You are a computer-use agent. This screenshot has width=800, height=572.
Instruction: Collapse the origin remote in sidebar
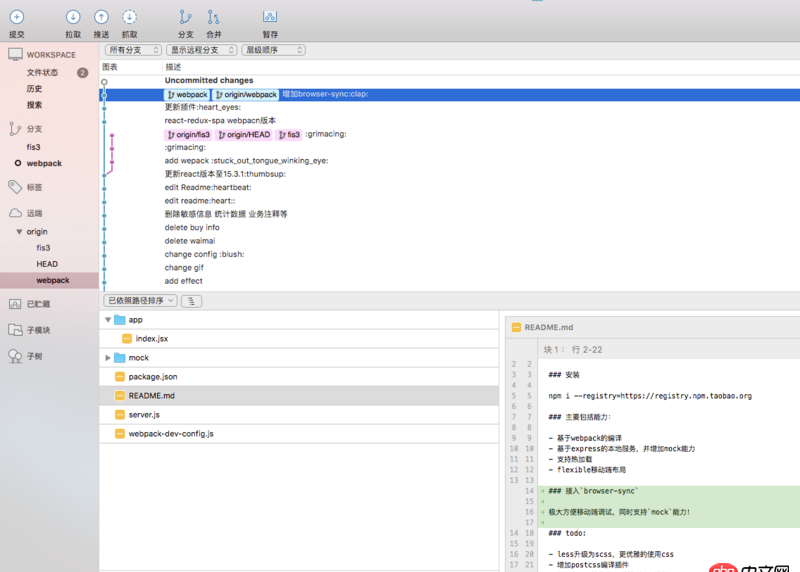point(19,232)
